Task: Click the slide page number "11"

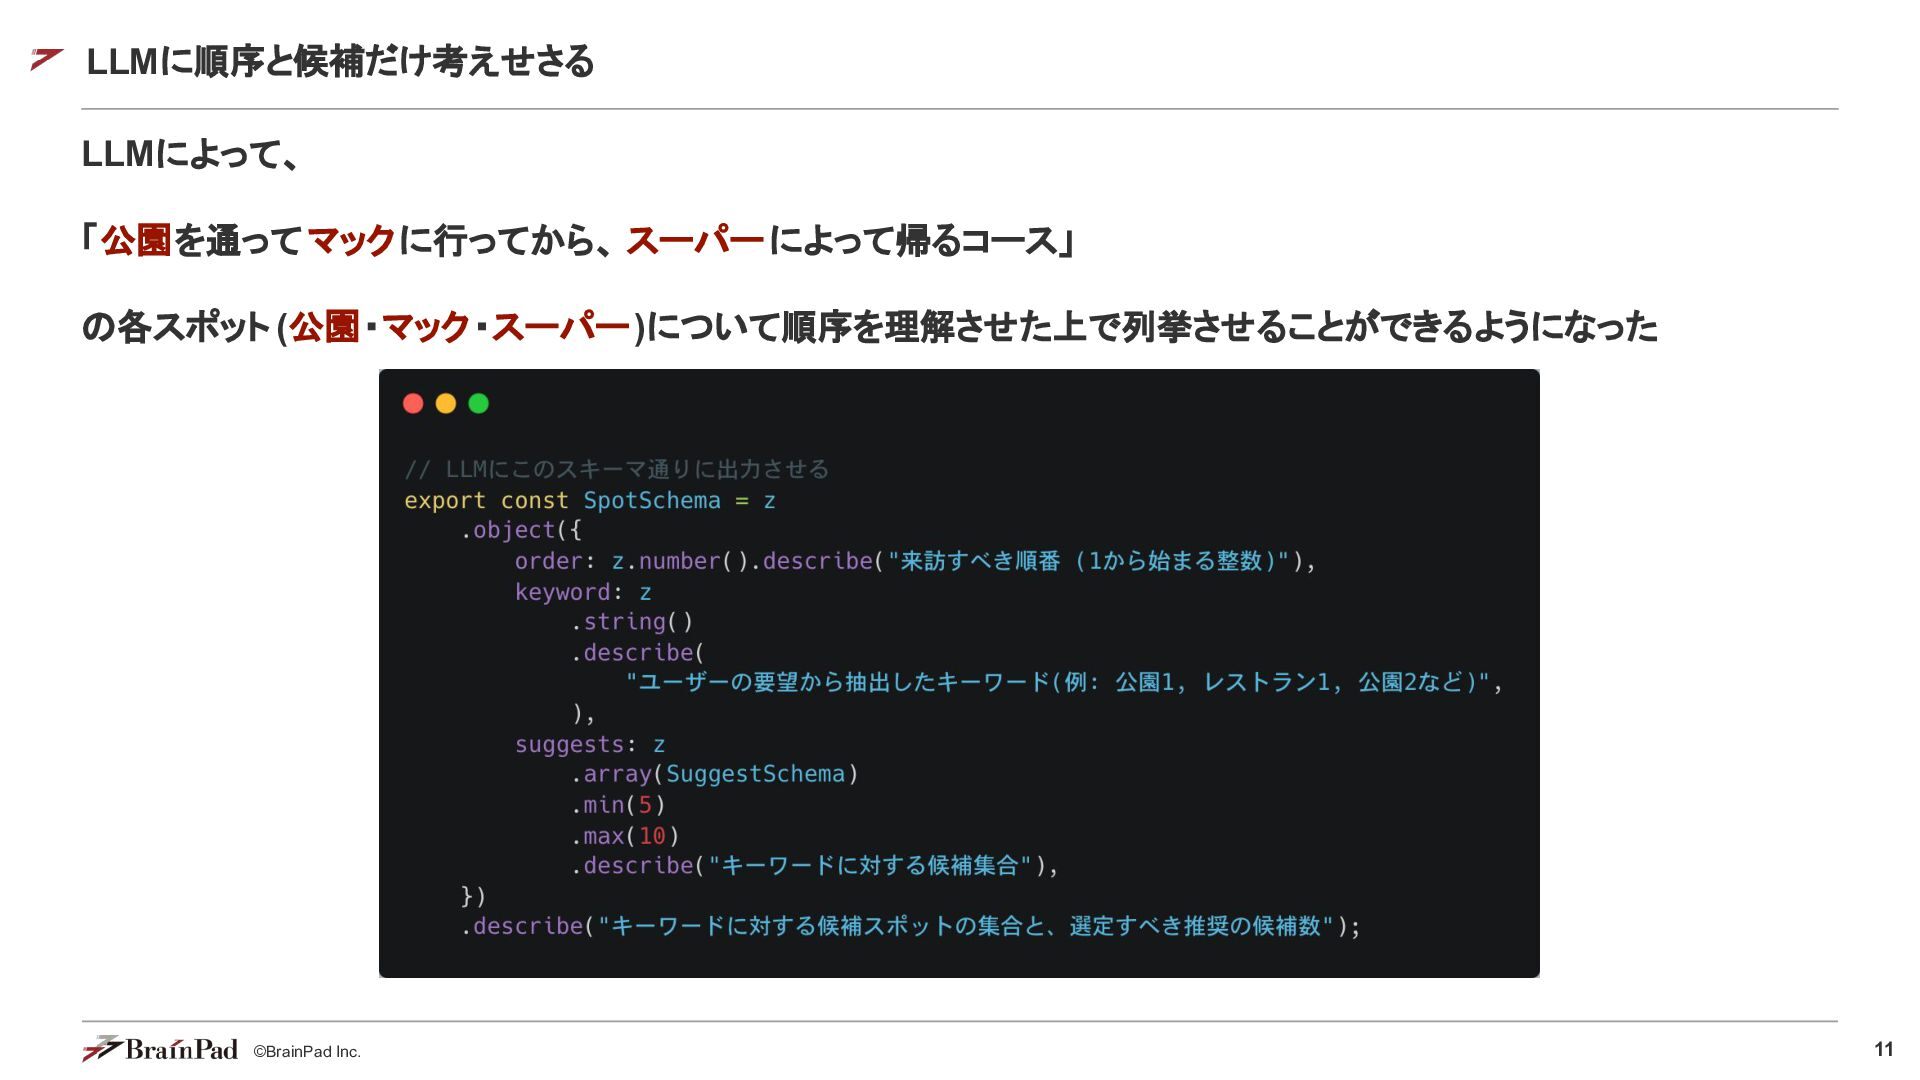Action: click(1884, 1049)
